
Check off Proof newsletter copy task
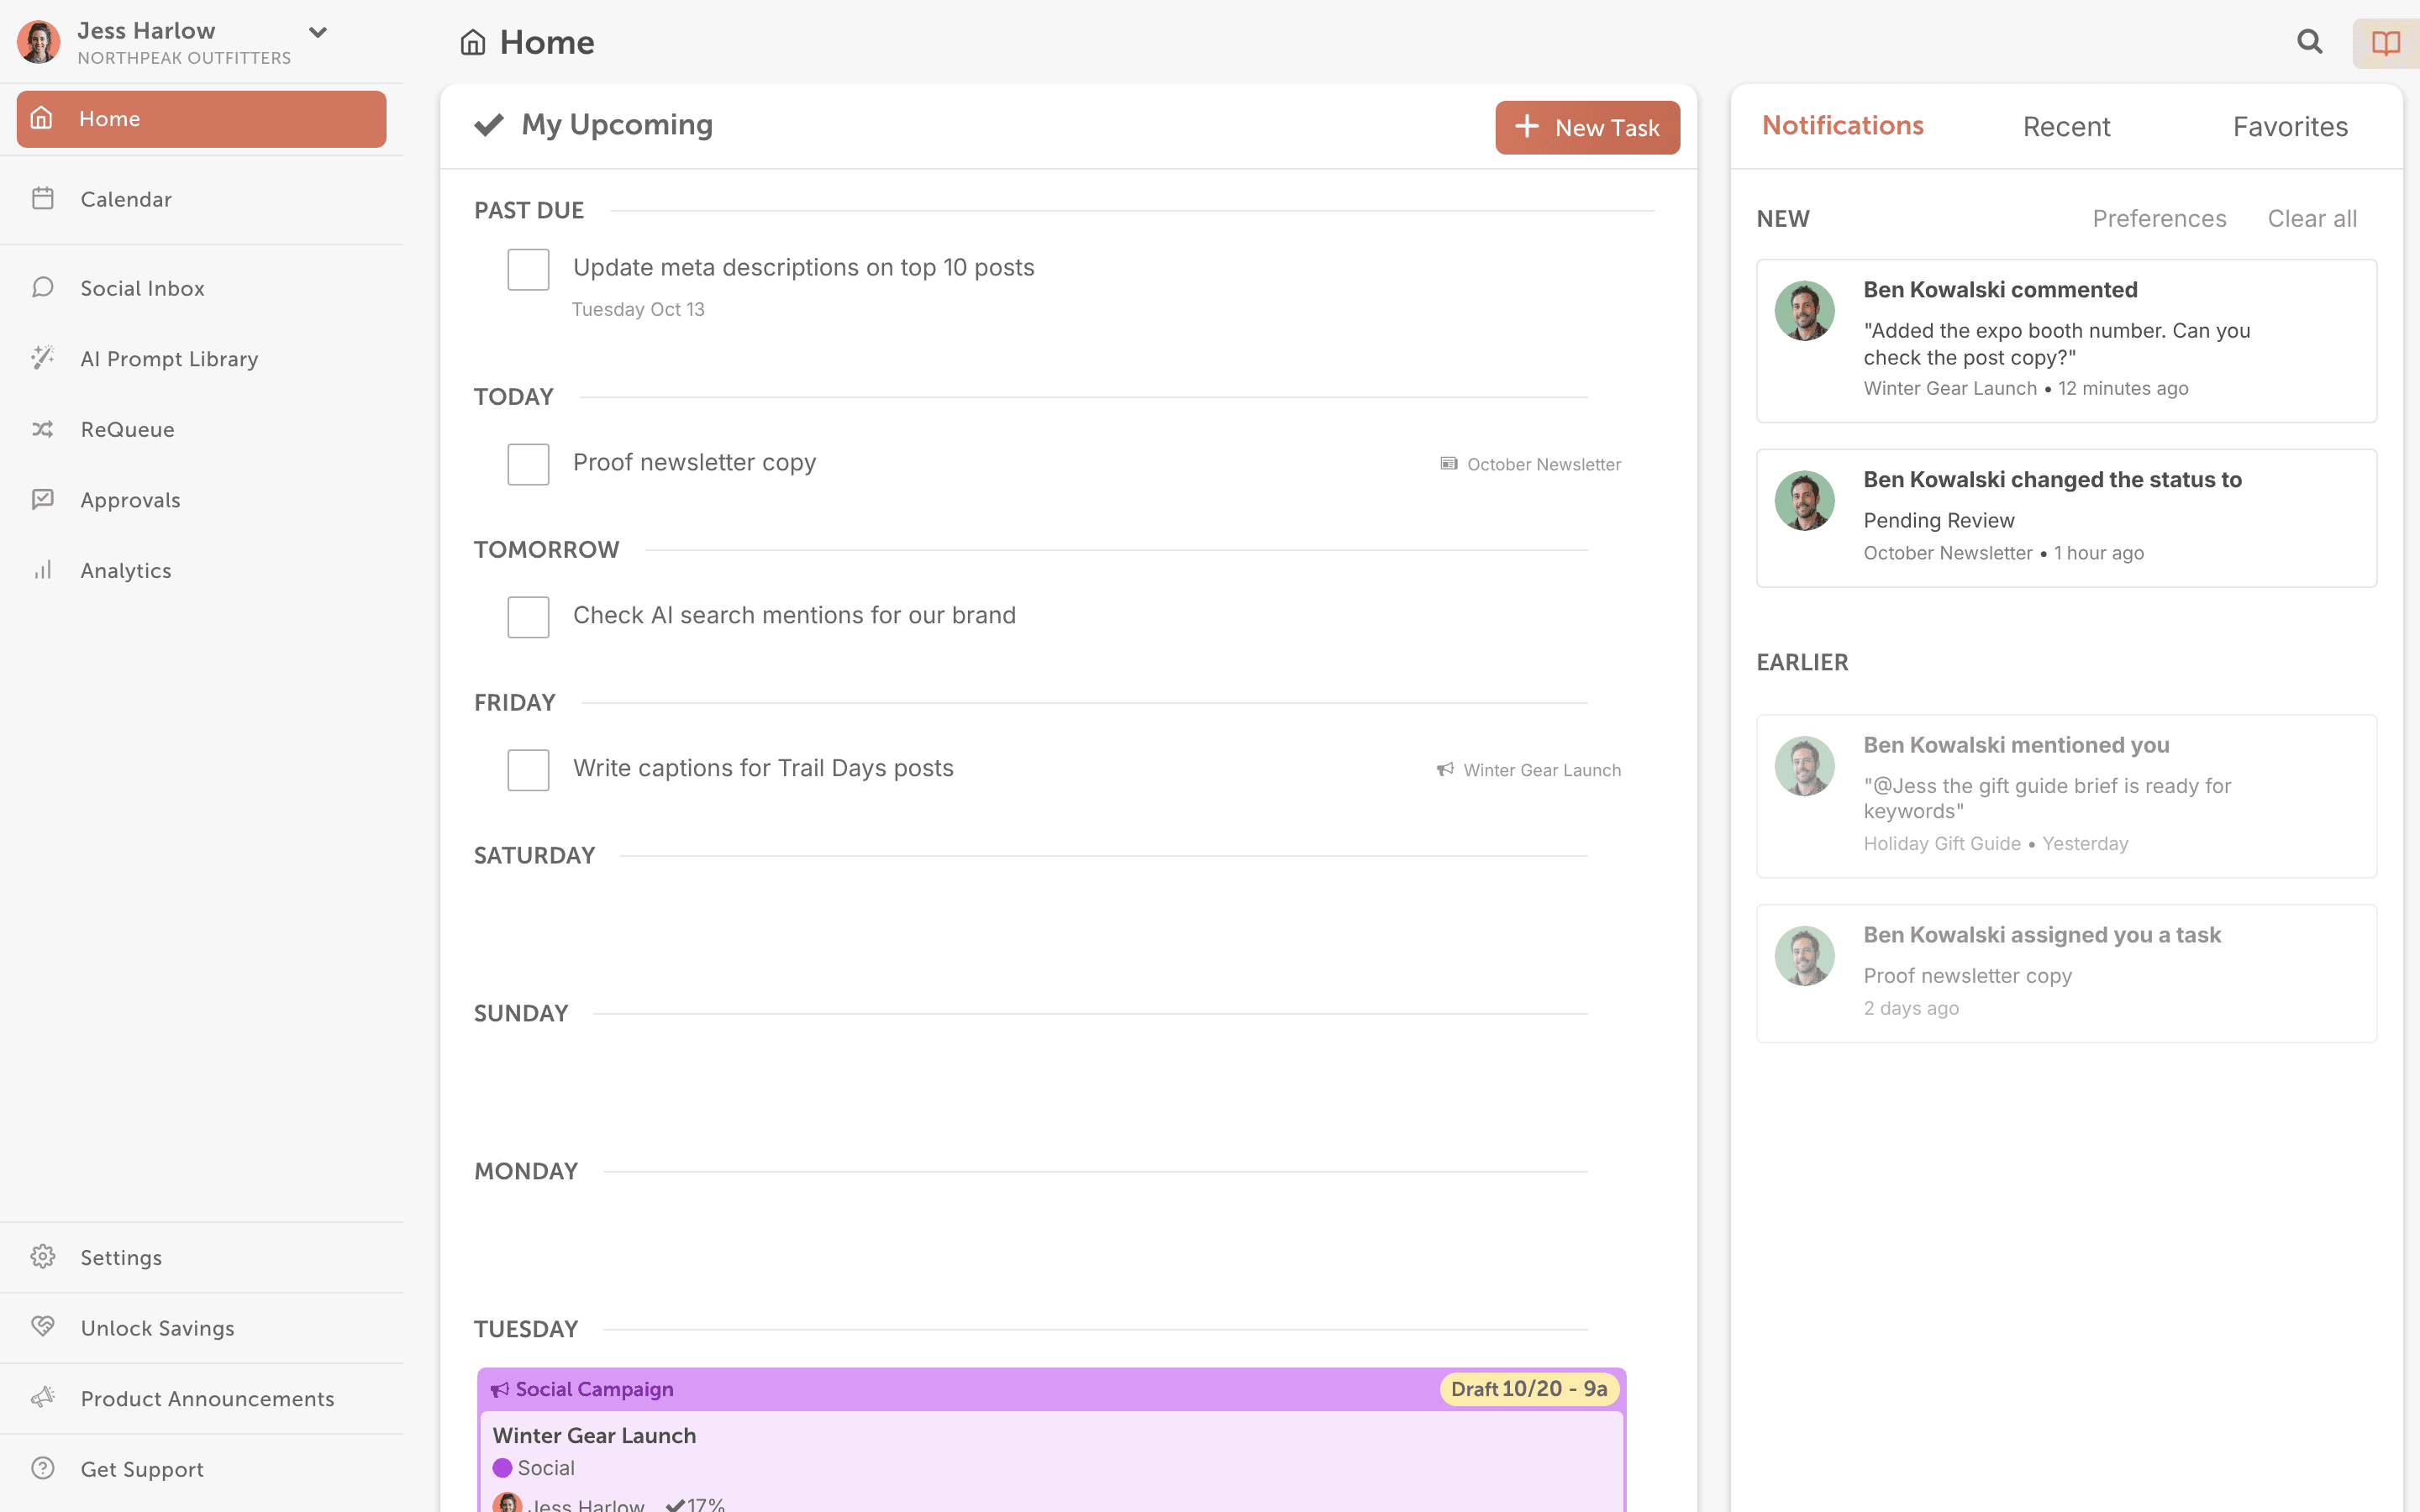(528, 464)
